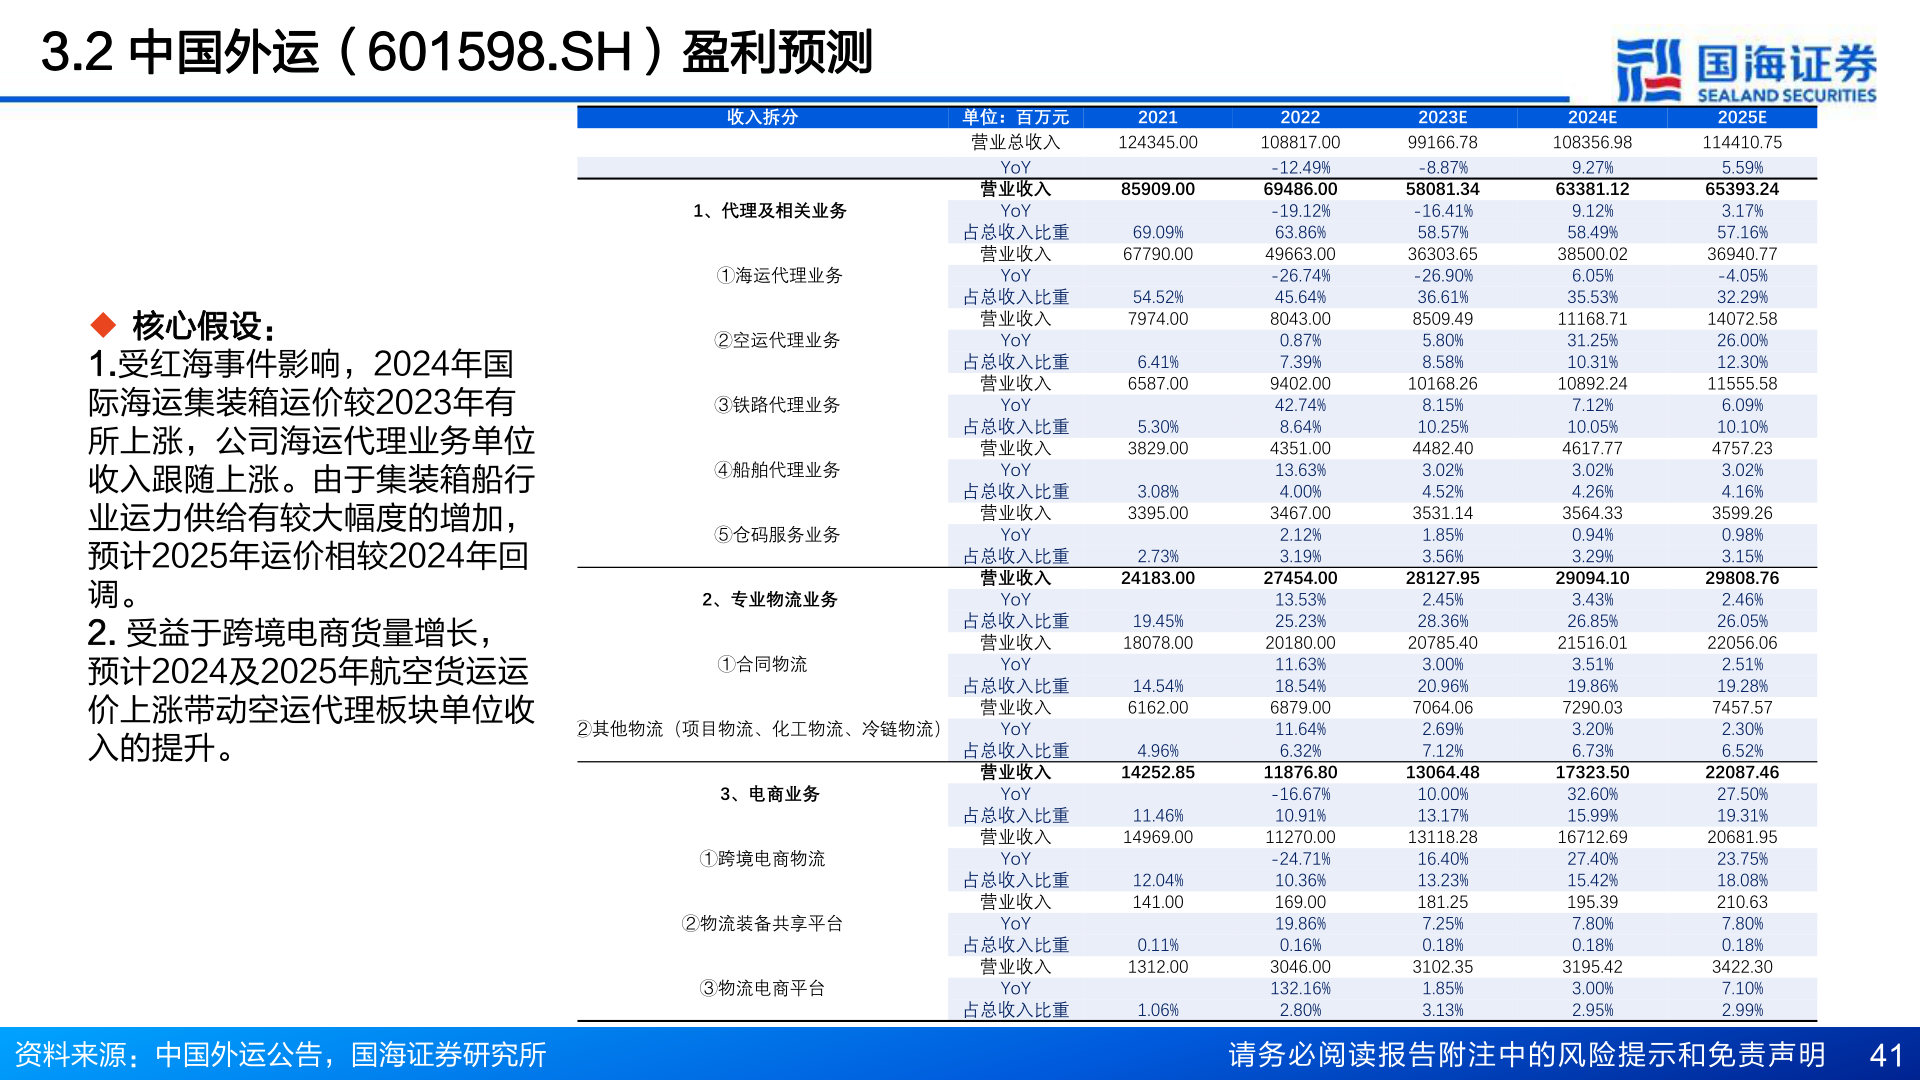
Task: Click the slide title 盈利预测
Action: coord(777,53)
